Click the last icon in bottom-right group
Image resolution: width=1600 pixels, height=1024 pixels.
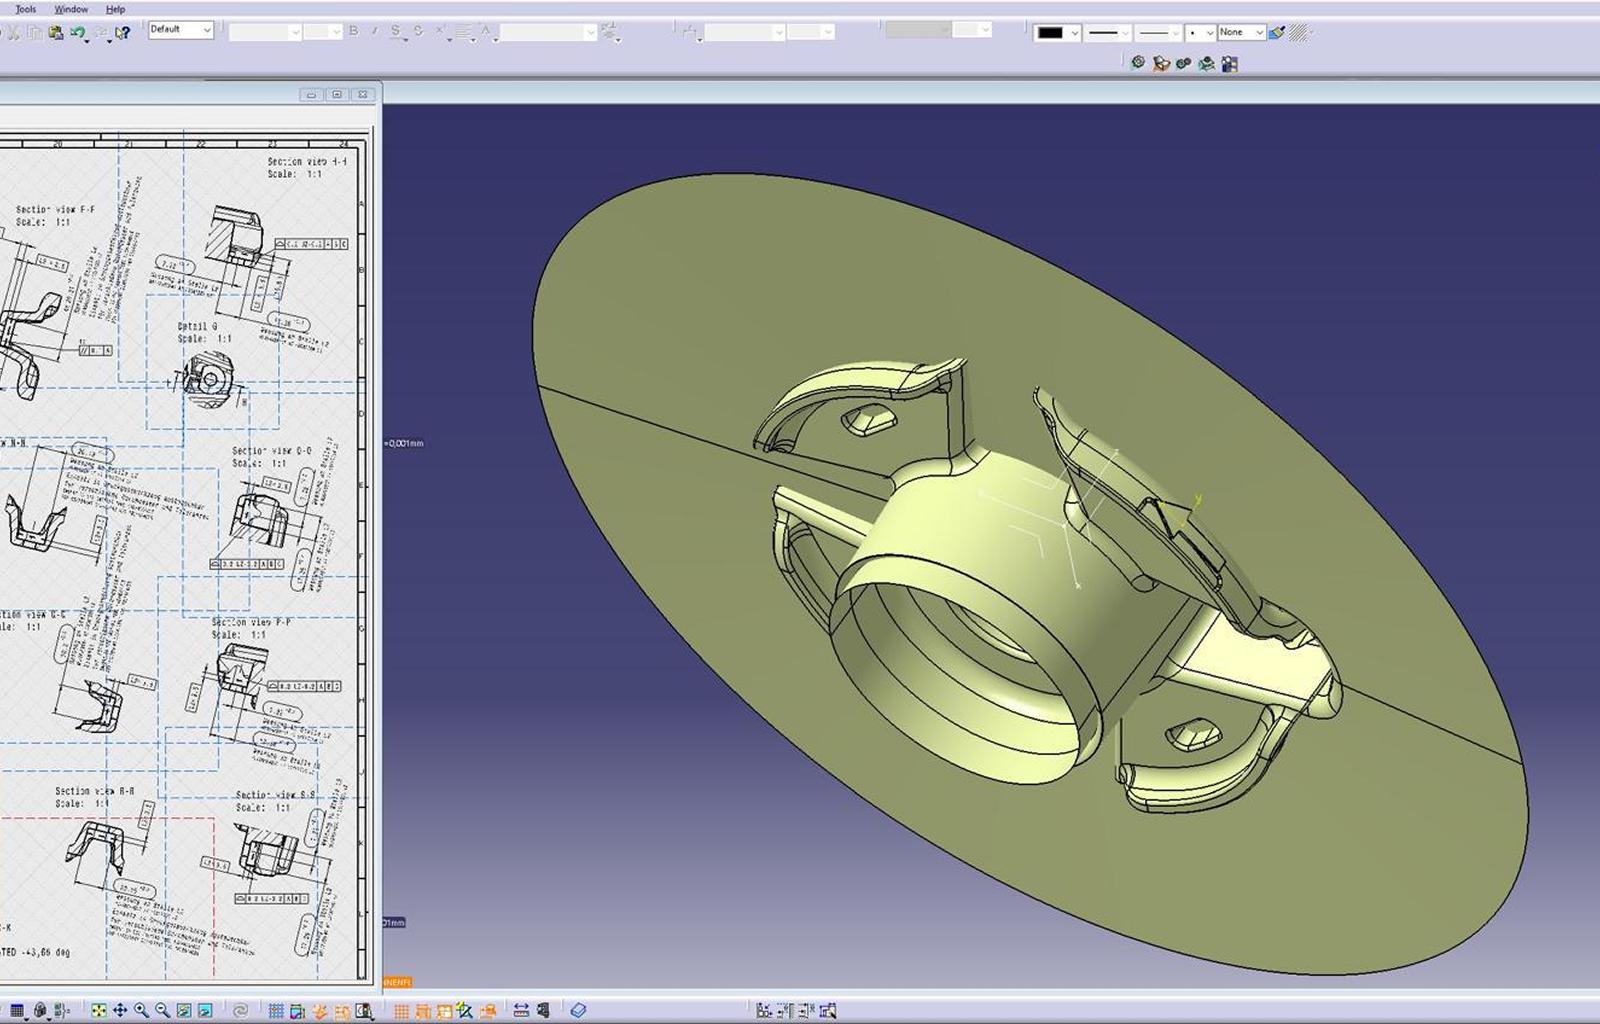tap(828, 1011)
